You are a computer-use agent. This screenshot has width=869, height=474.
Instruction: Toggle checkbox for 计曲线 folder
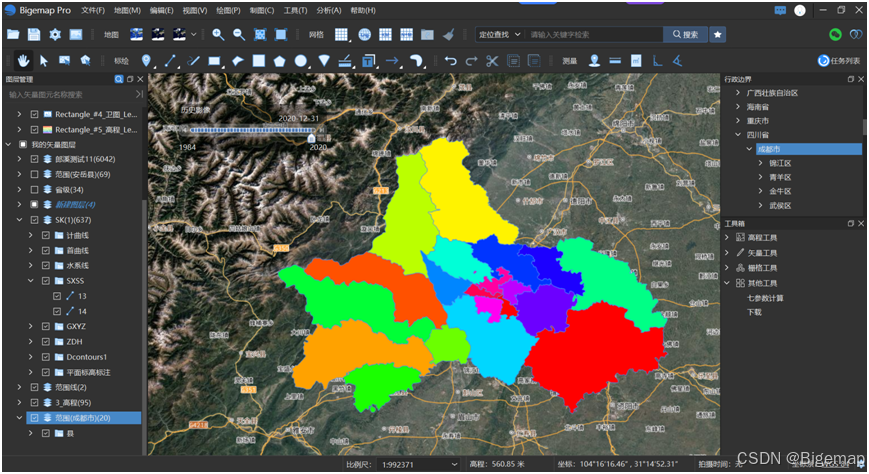(46, 235)
